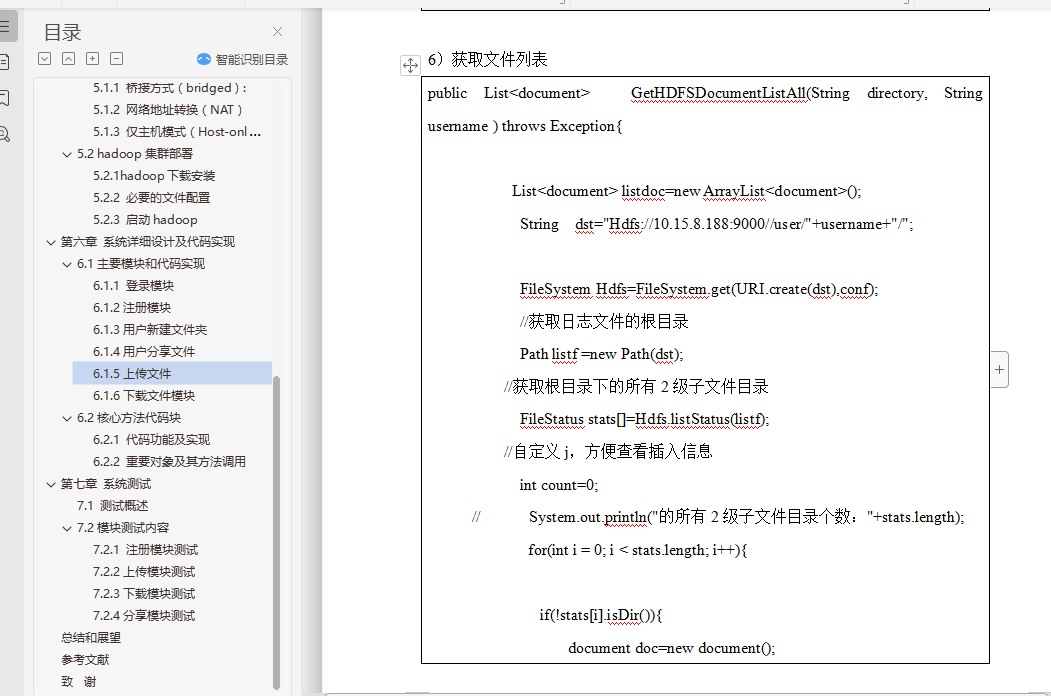The height and width of the screenshot is (696, 1051).
Task: Click the cloud icon for 智能识别目录
Action: tap(204, 59)
